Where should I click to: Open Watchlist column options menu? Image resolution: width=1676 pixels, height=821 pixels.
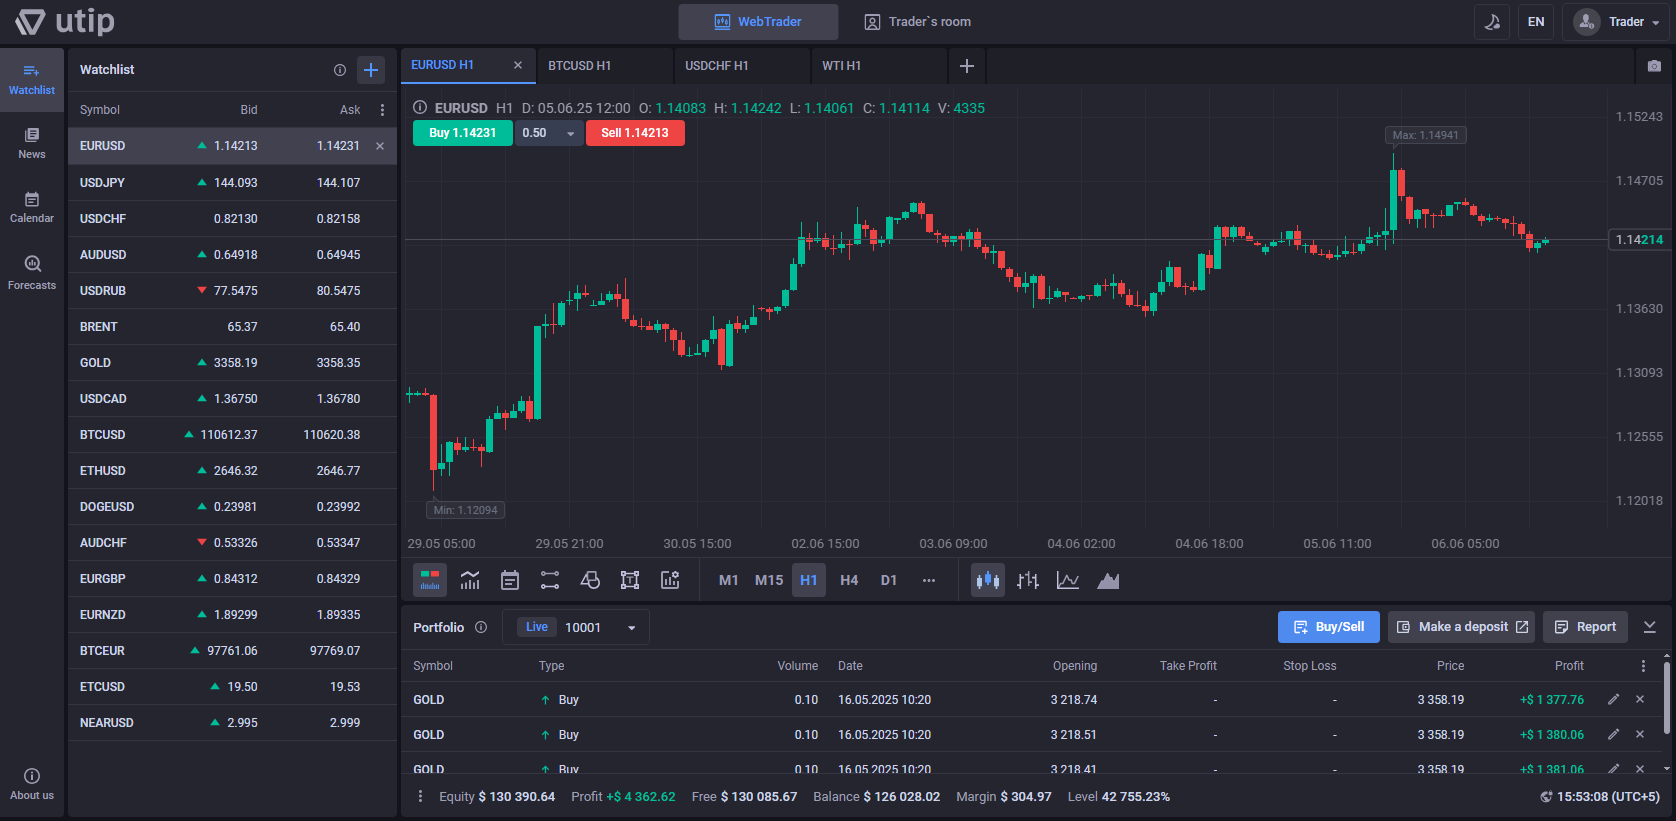(382, 110)
